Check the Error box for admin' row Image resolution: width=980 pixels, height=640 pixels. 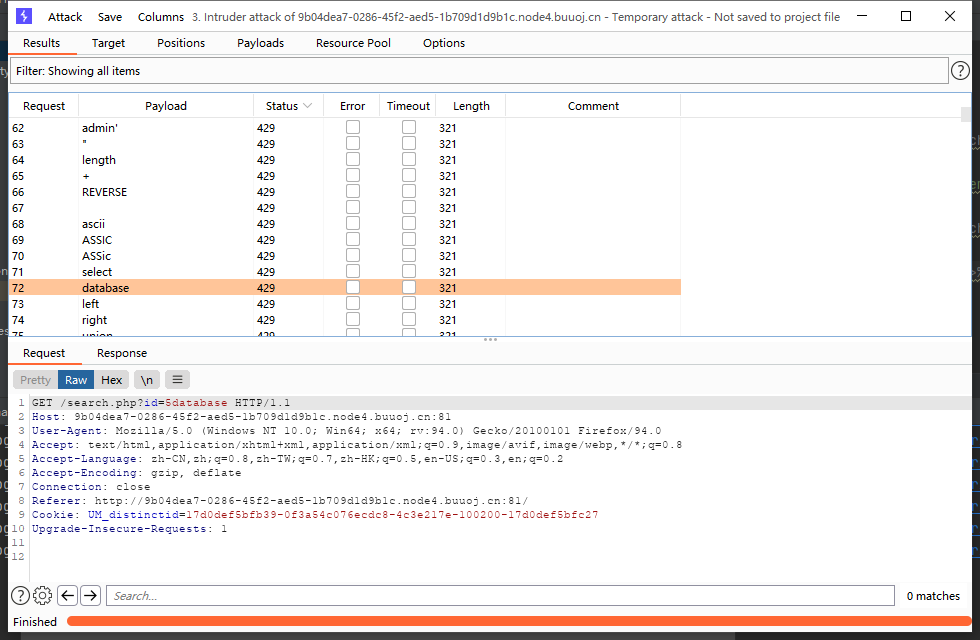pyautogui.click(x=353, y=128)
